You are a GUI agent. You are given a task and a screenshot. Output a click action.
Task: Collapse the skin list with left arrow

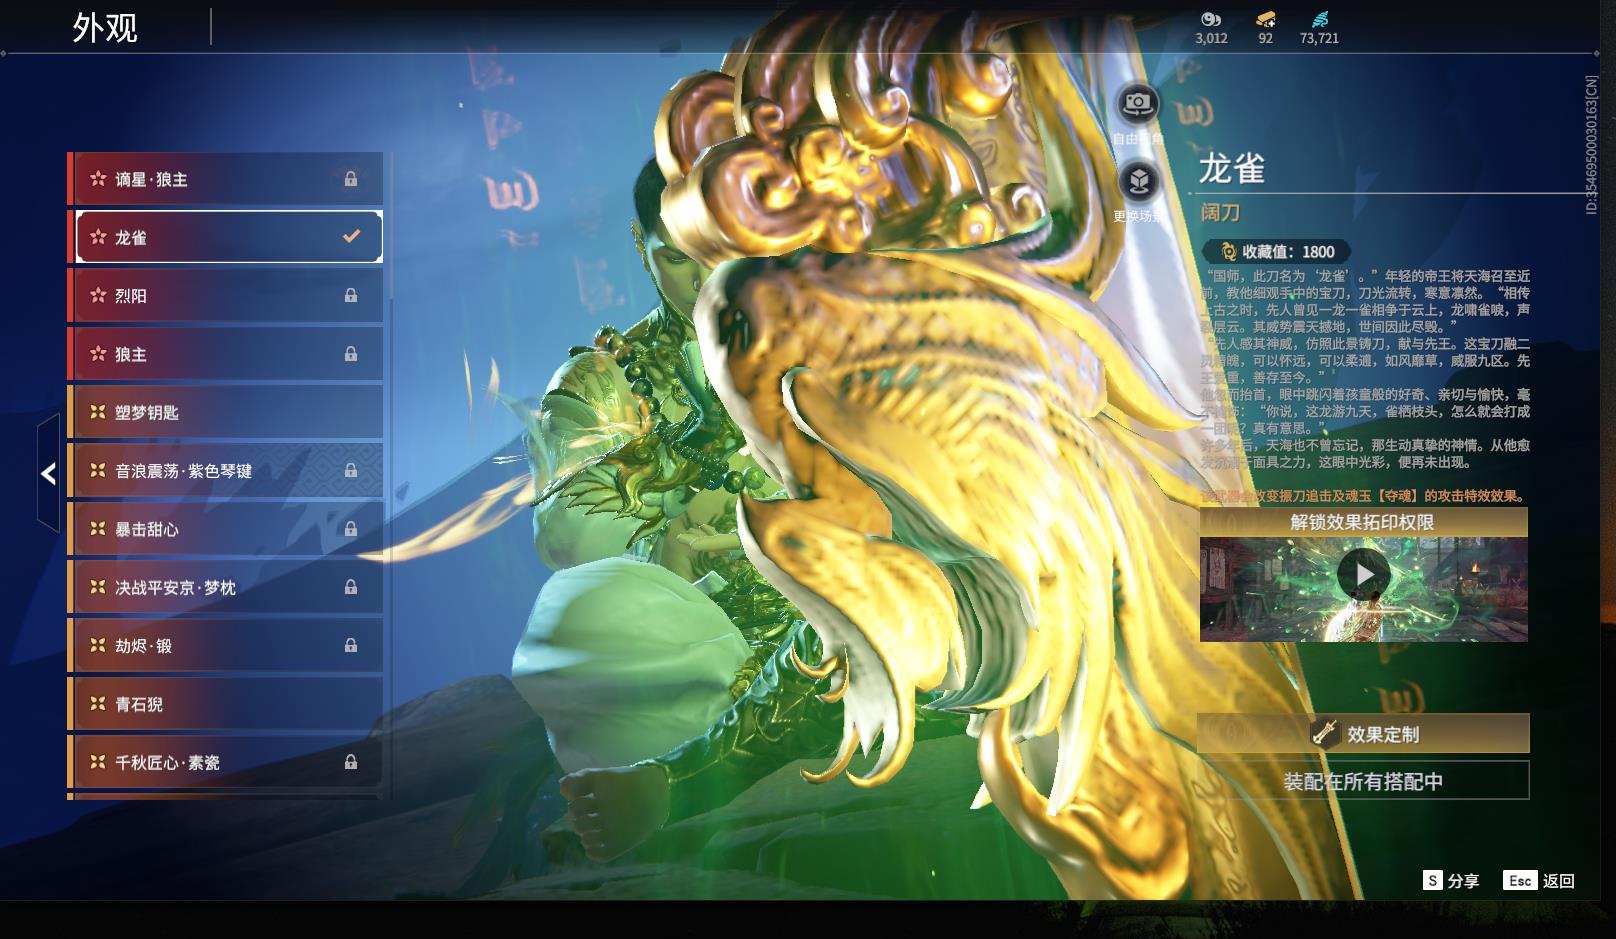pos(48,474)
